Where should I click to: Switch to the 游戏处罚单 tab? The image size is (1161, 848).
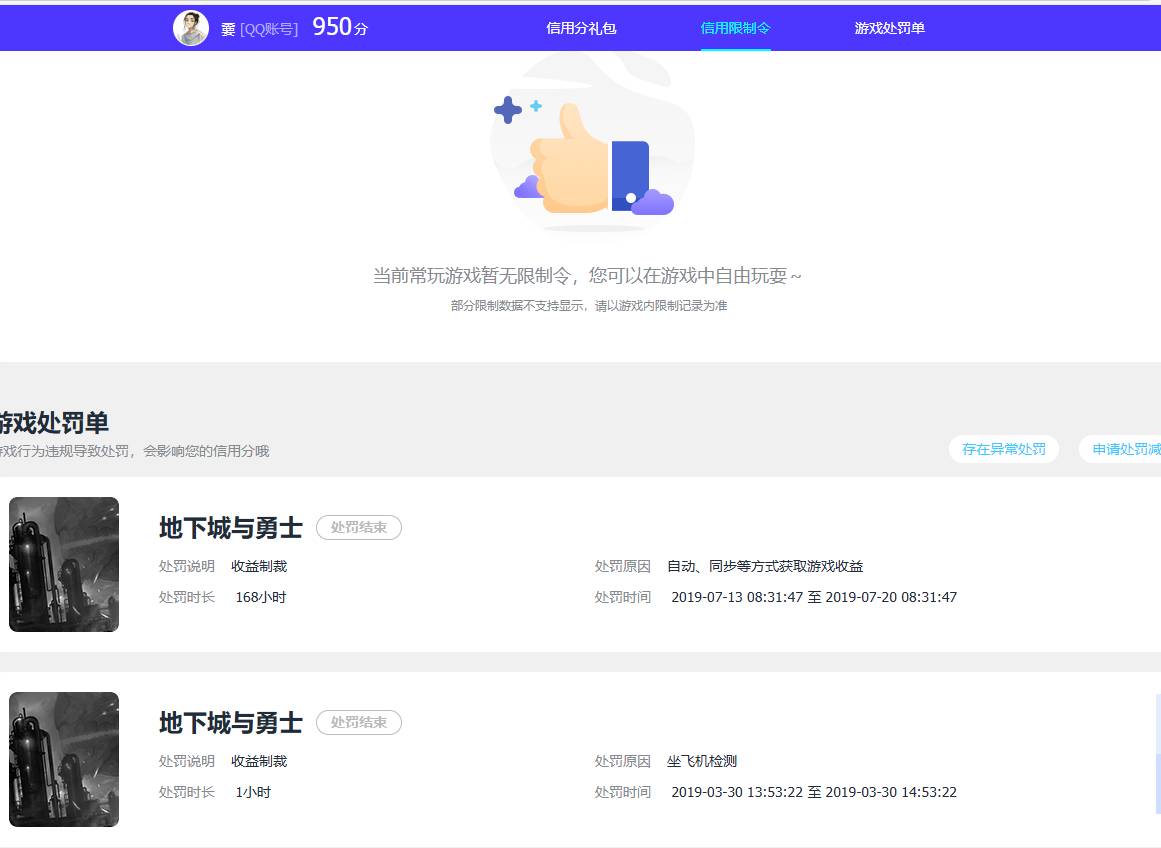[x=890, y=29]
